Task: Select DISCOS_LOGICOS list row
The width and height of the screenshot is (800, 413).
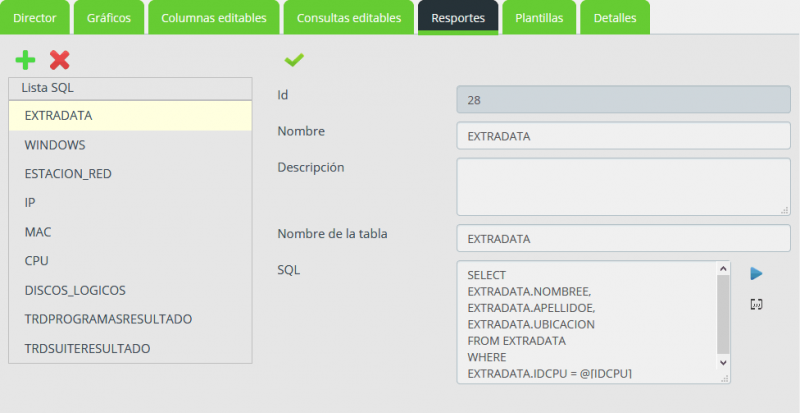Action: 130,290
